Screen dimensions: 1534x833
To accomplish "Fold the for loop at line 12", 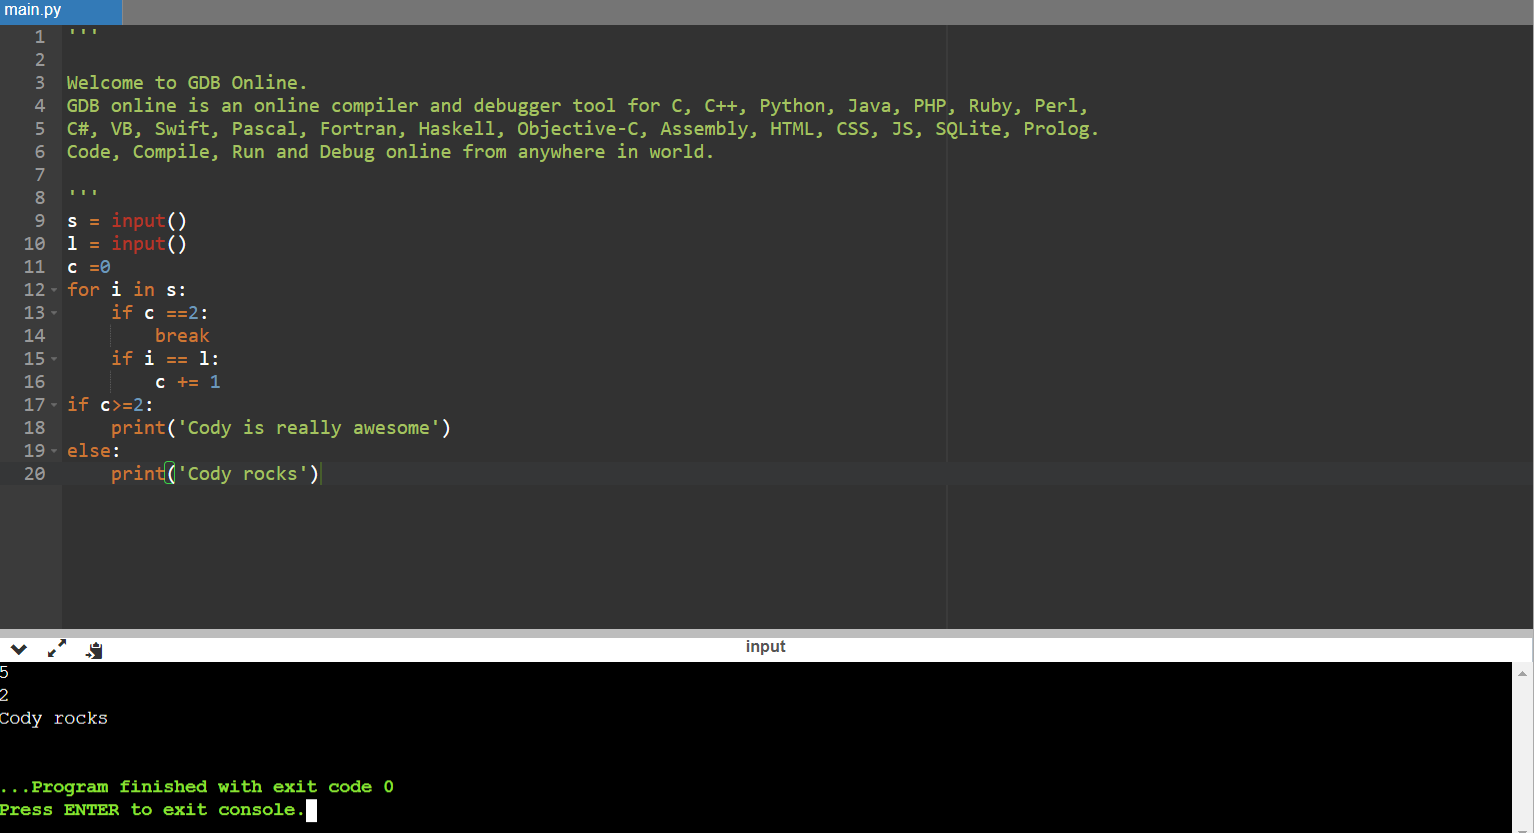I will tap(54, 290).
